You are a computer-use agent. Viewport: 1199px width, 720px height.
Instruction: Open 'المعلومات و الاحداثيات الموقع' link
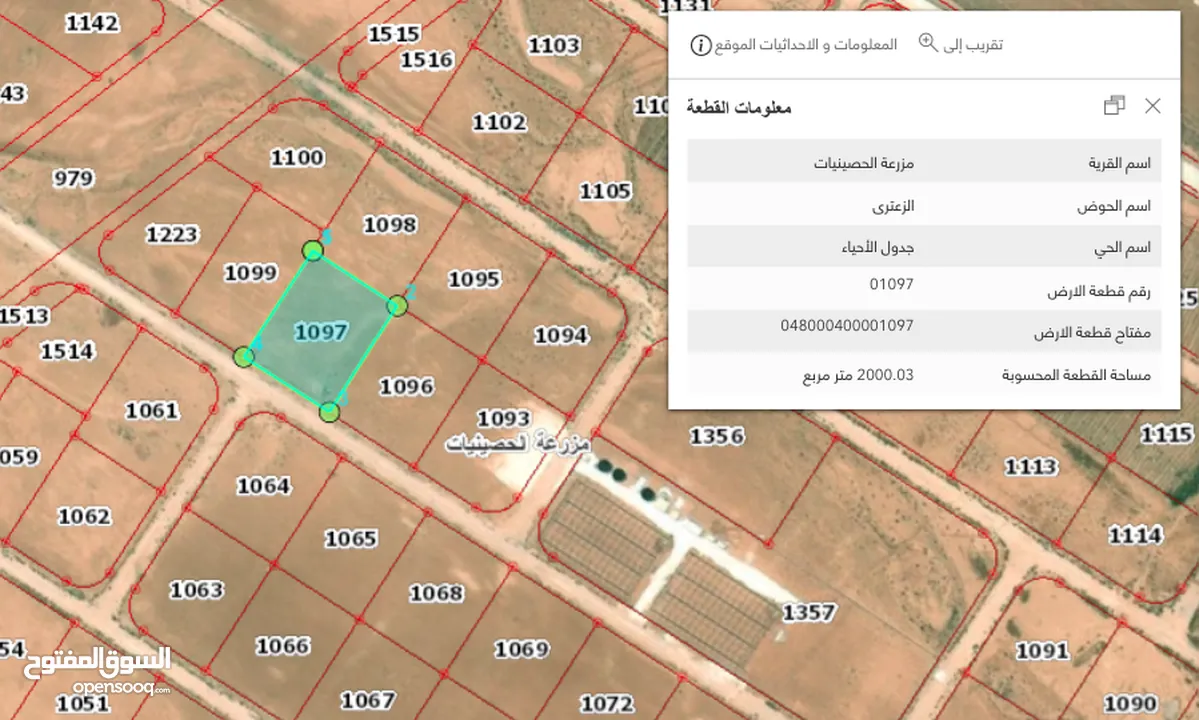[x=805, y=45]
